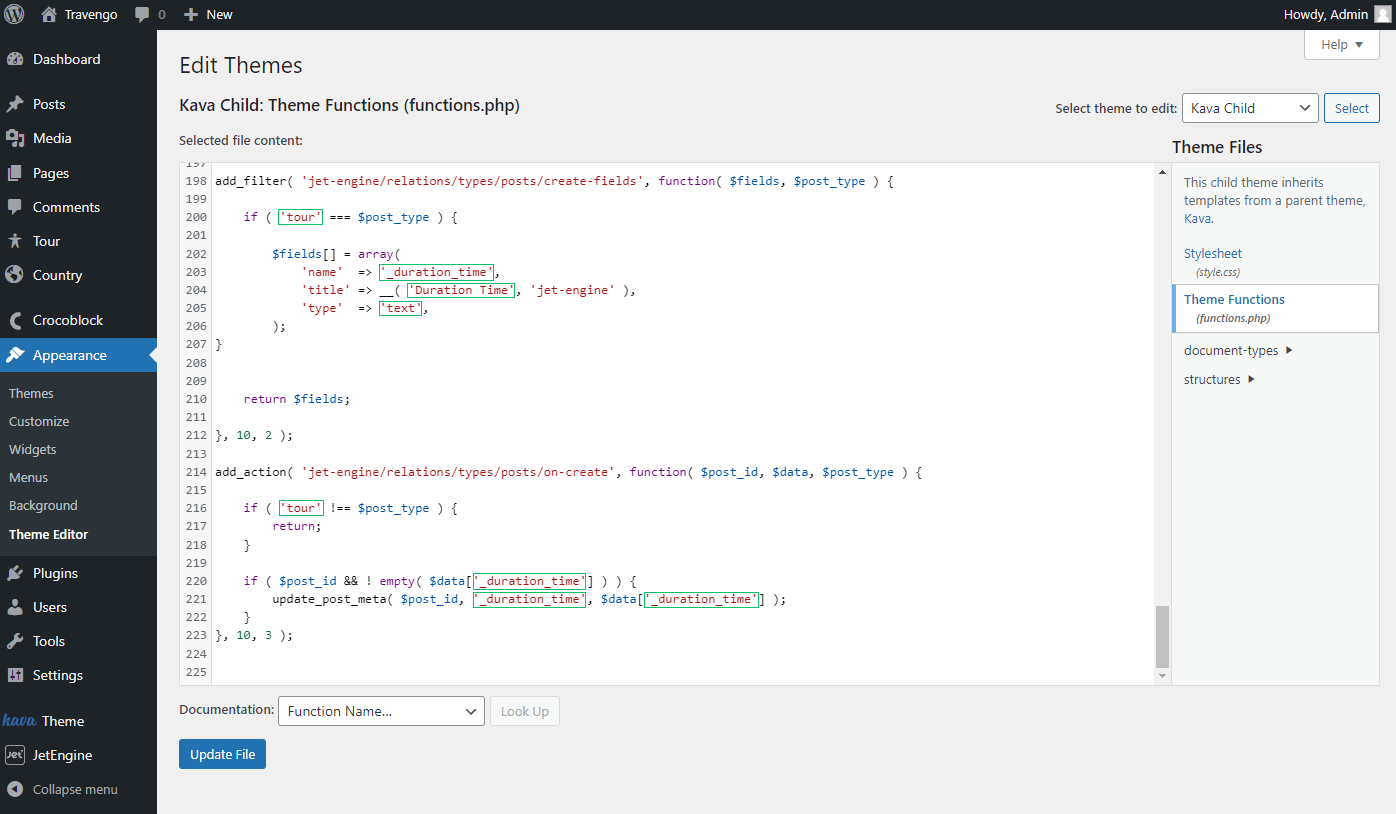Screen dimensions: 1396x814
Task: Open the Theme Functions functions.php file
Action: point(1275,308)
